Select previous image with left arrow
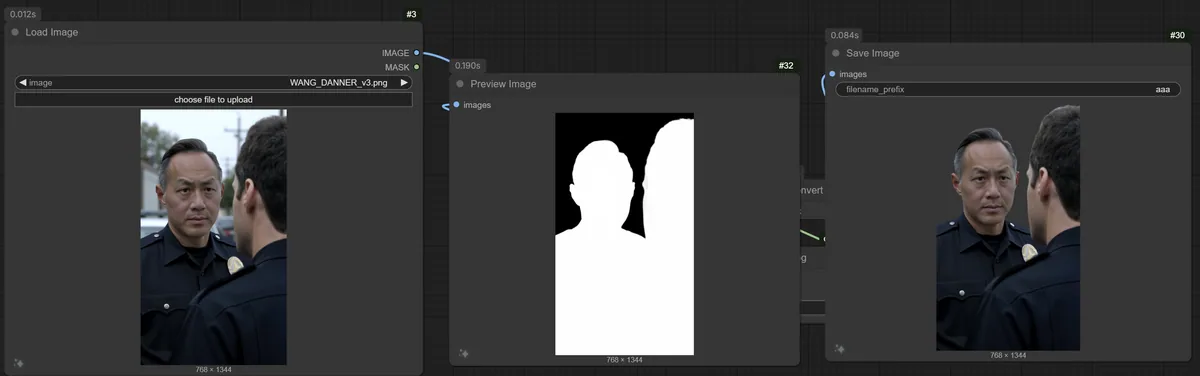 [x=22, y=83]
